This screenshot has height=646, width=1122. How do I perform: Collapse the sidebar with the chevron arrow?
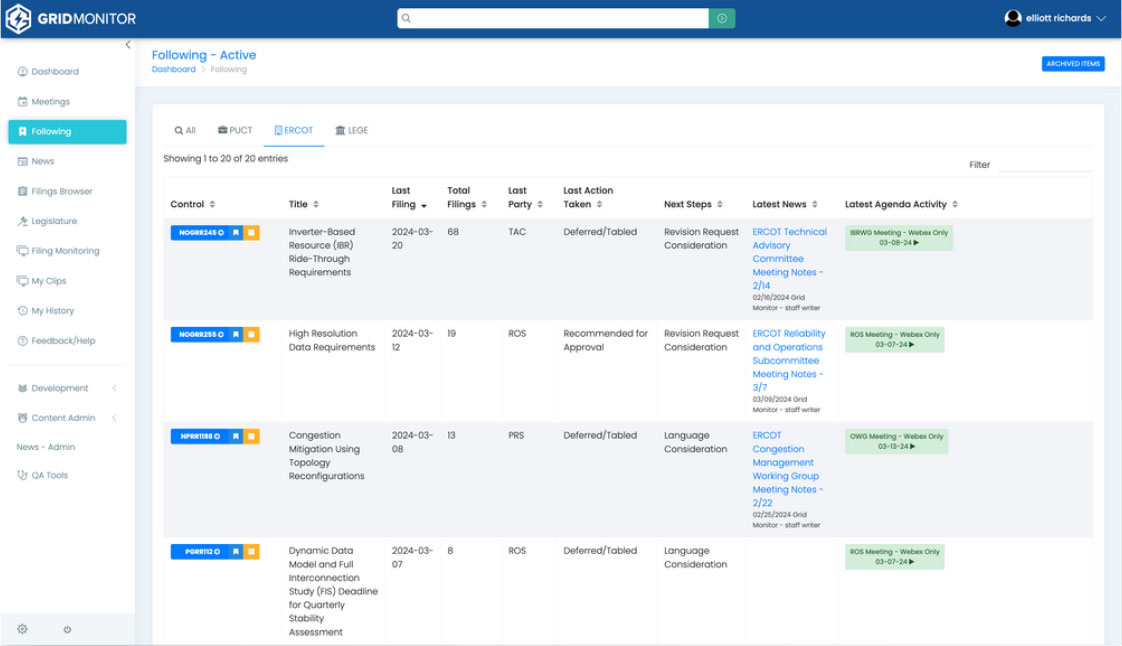click(x=128, y=45)
